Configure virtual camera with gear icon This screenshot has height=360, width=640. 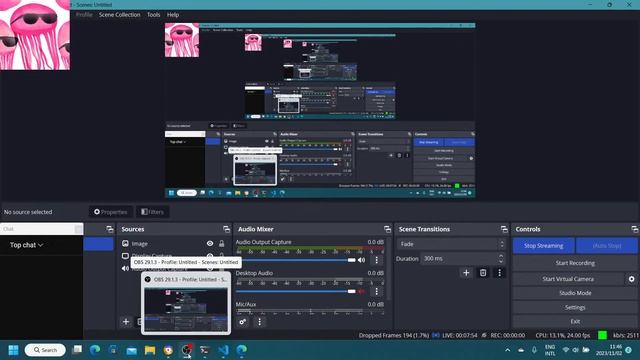[631, 279]
